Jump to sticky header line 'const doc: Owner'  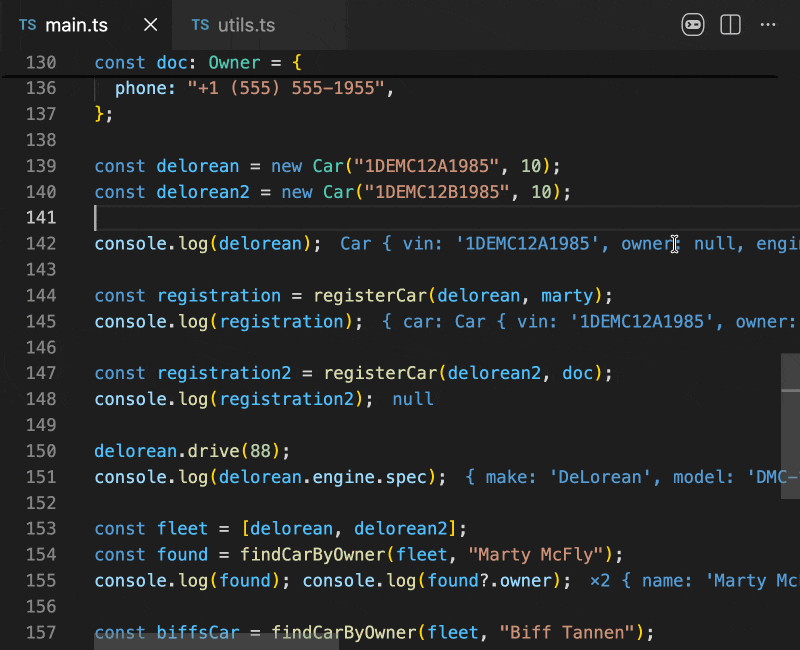click(x=197, y=62)
